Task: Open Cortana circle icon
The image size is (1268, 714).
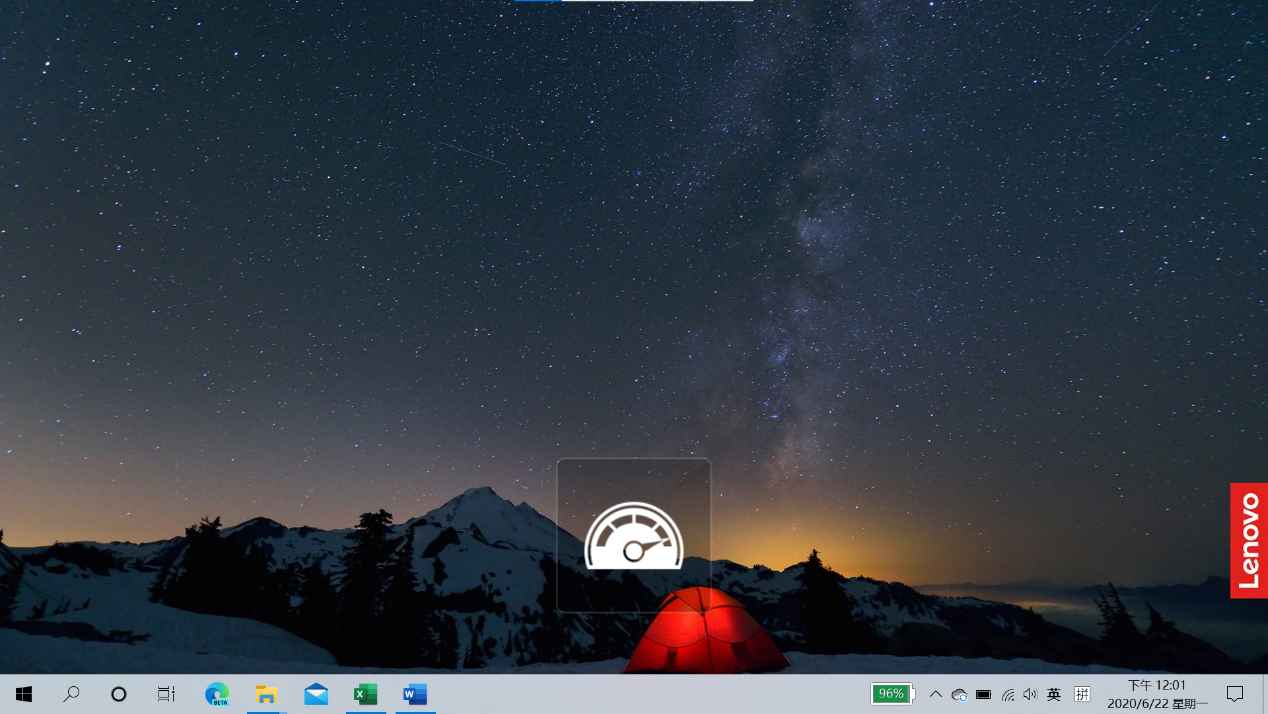Action: pyautogui.click(x=119, y=694)
